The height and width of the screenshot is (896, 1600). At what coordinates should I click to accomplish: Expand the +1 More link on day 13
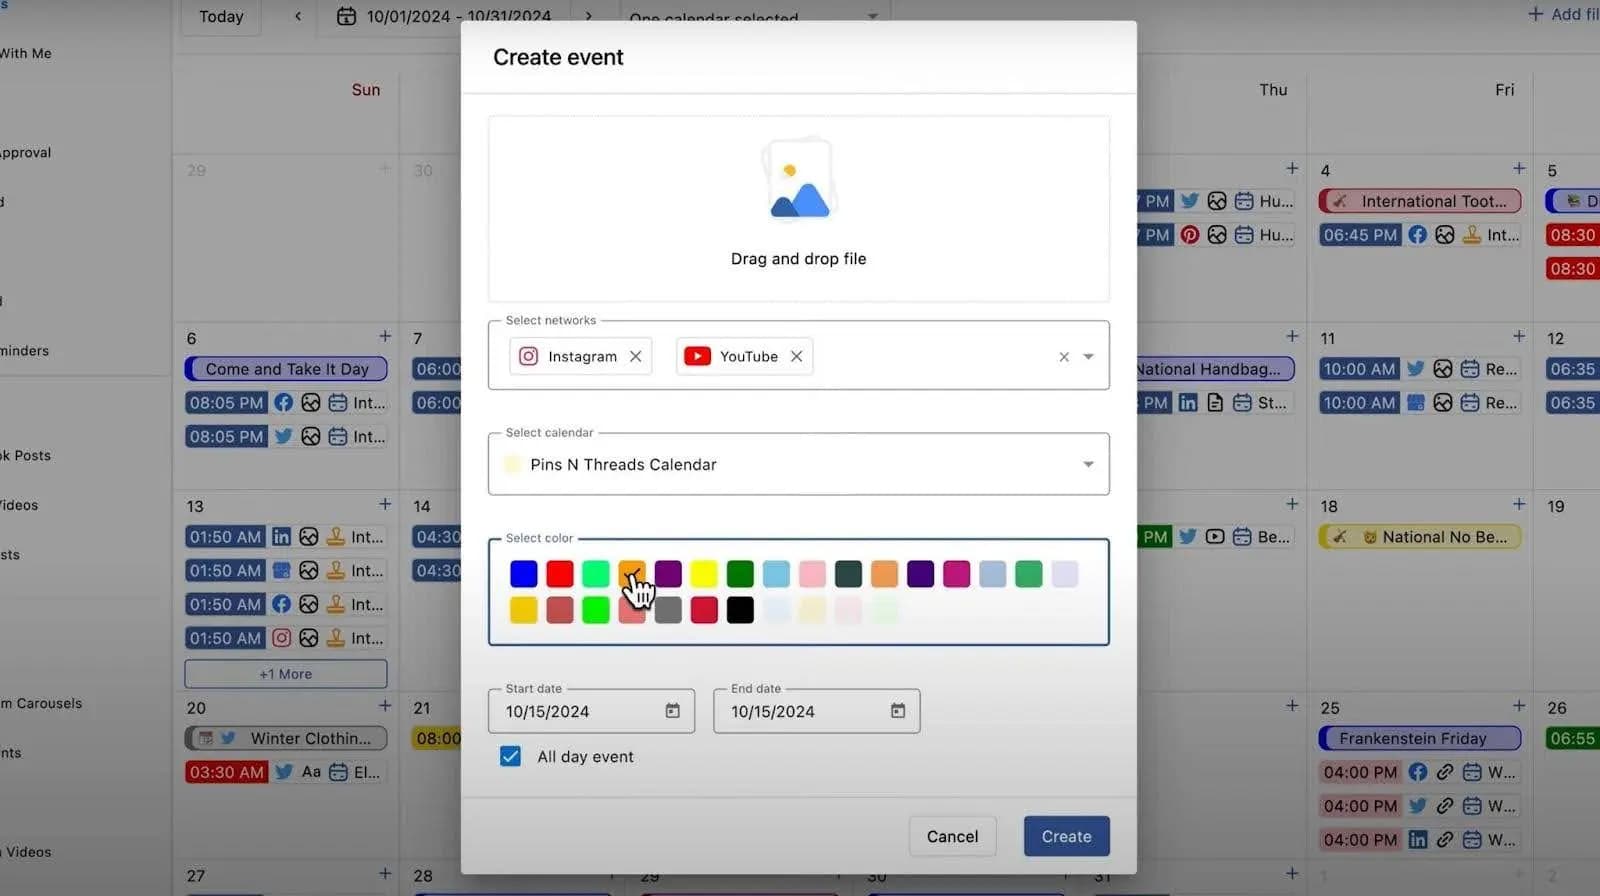(286, 674)
